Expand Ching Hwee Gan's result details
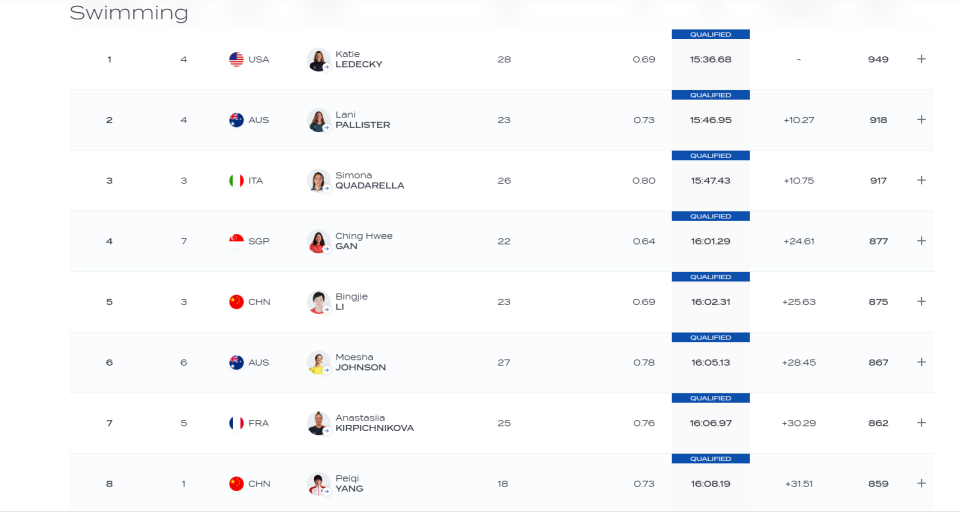Image resolution: width=960 pixels, height=512 pixels. (x=921, y=241)
